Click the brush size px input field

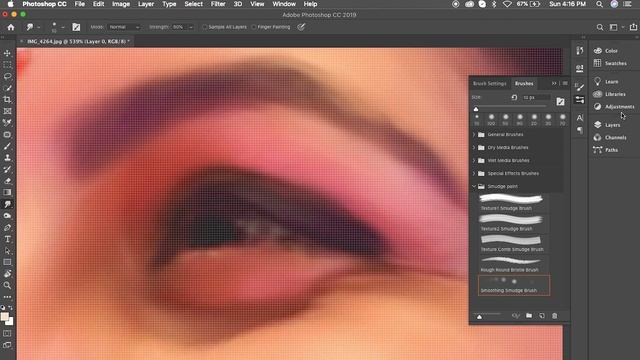(x=536, y=98)
